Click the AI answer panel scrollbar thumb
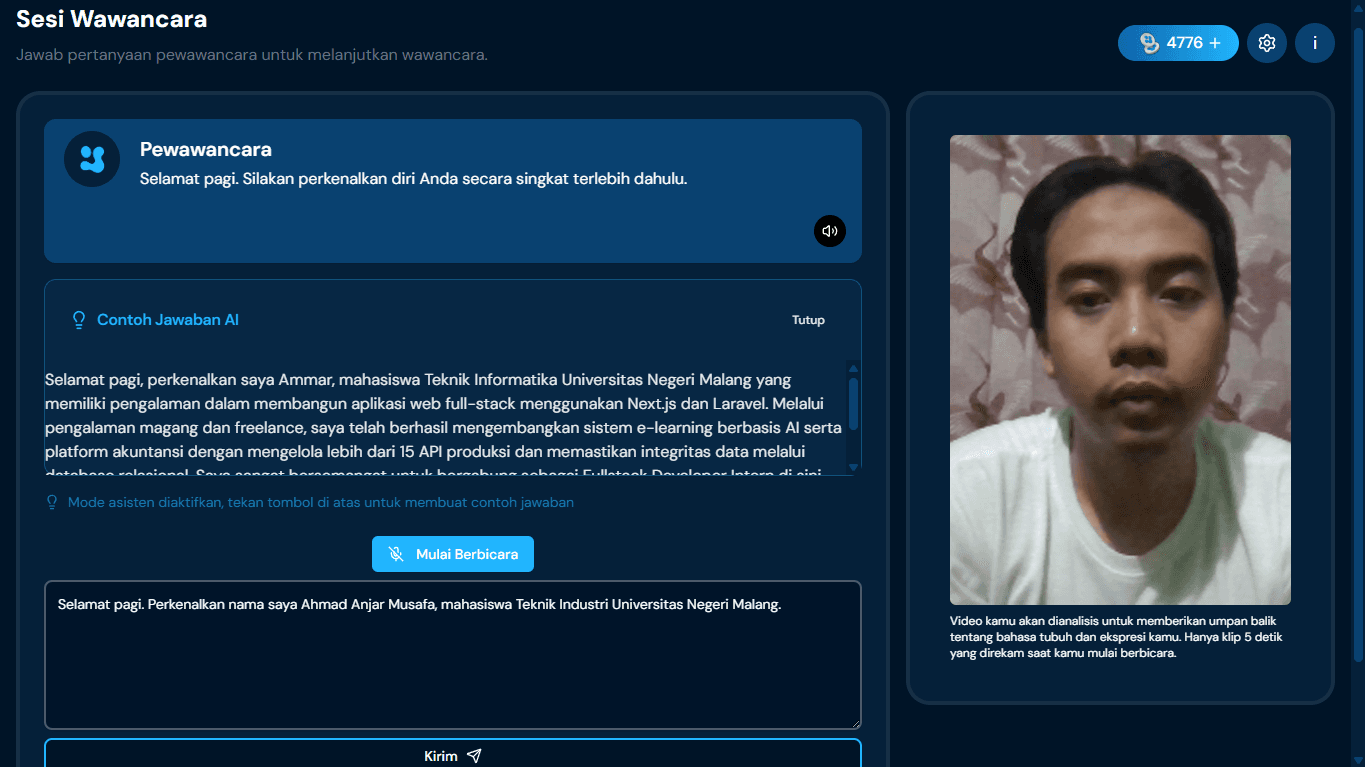 (x=853, y=403)
